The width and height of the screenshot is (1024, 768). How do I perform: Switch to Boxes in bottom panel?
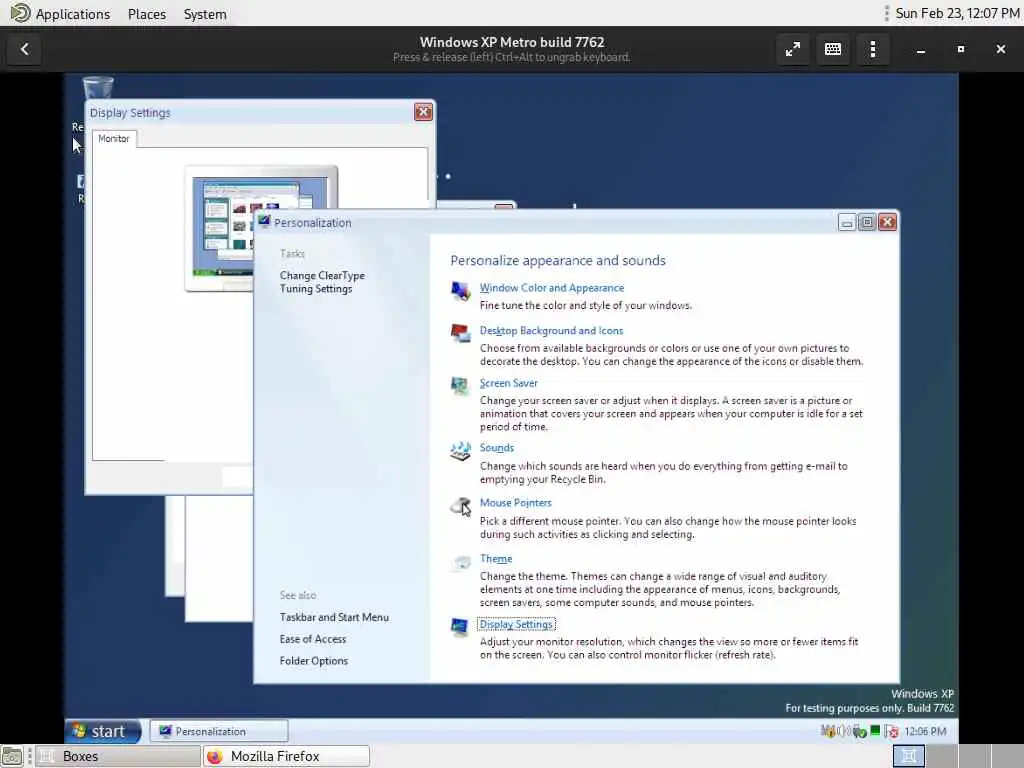[x=118, y=756]
